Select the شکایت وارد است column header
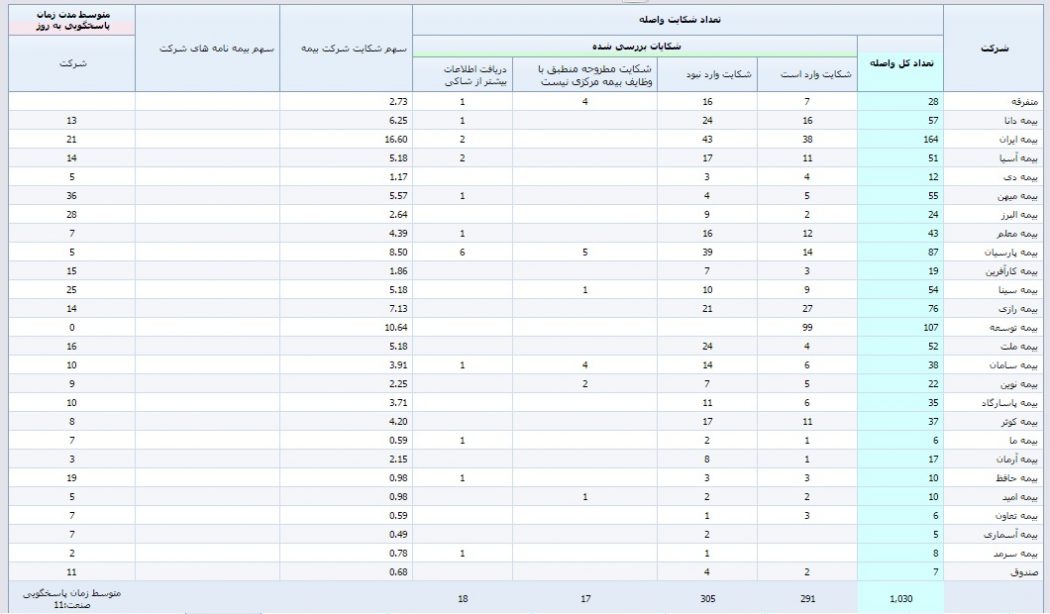 [x=807, y=74]
